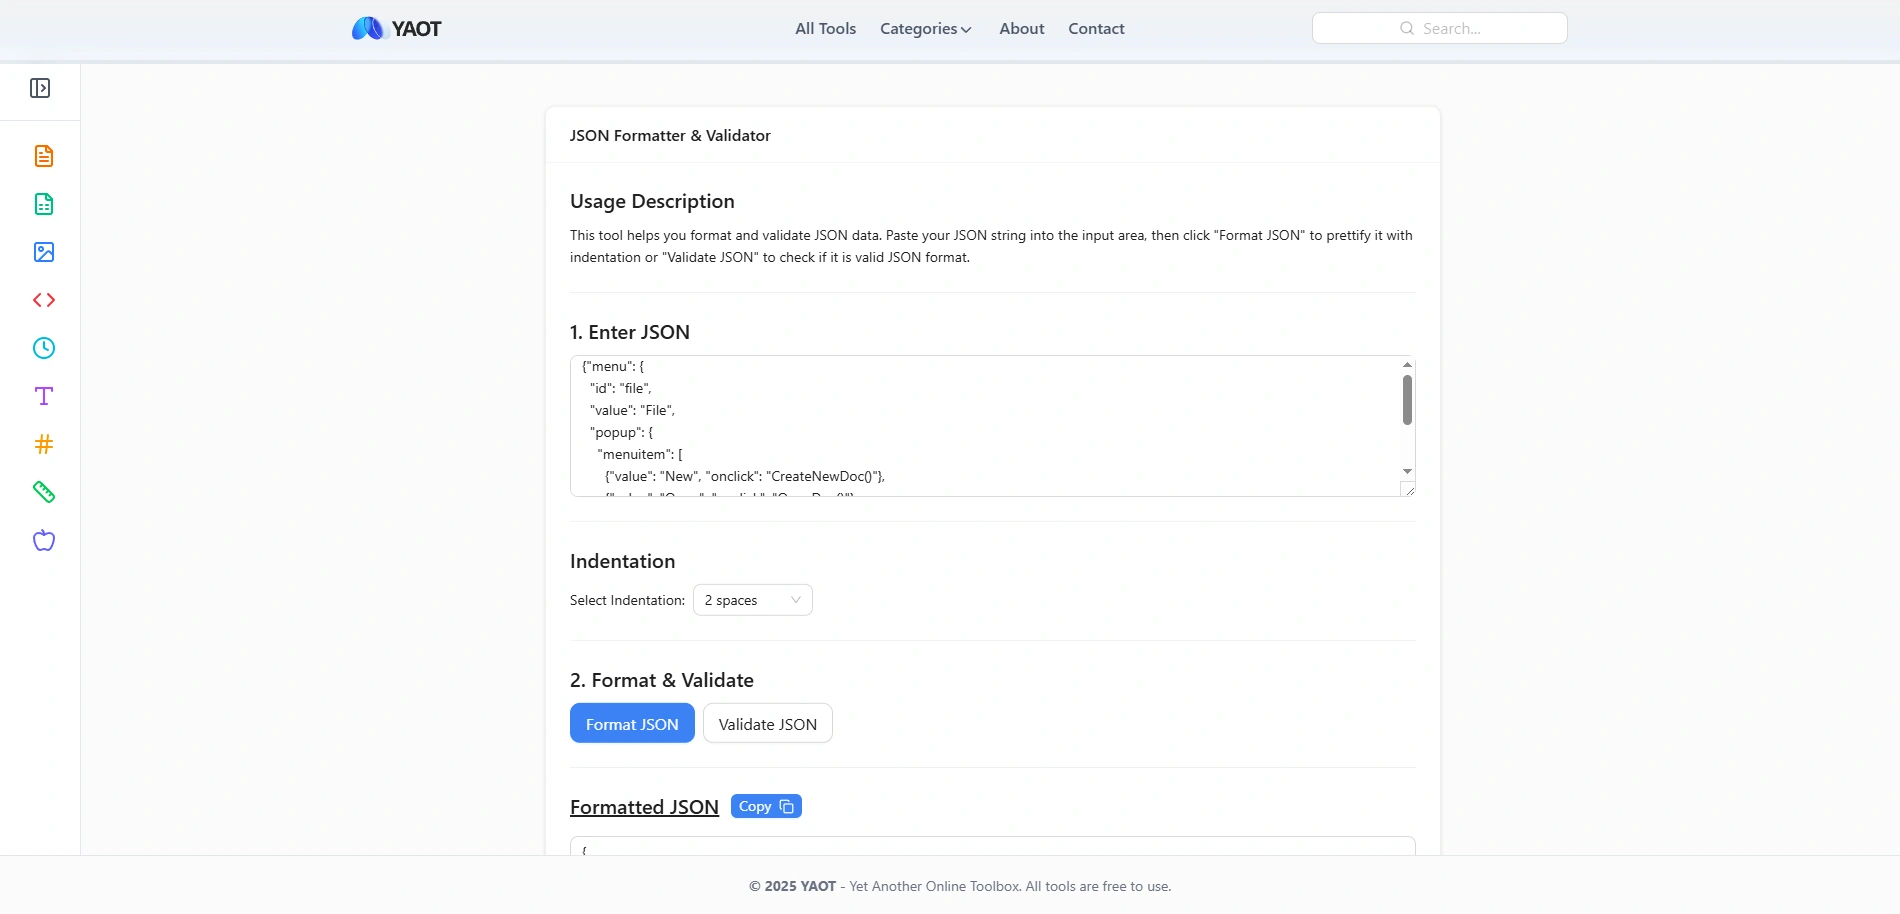Open the clock time tools icon
This screenshot has width=1900, height=914.
(x=44, y=348)
